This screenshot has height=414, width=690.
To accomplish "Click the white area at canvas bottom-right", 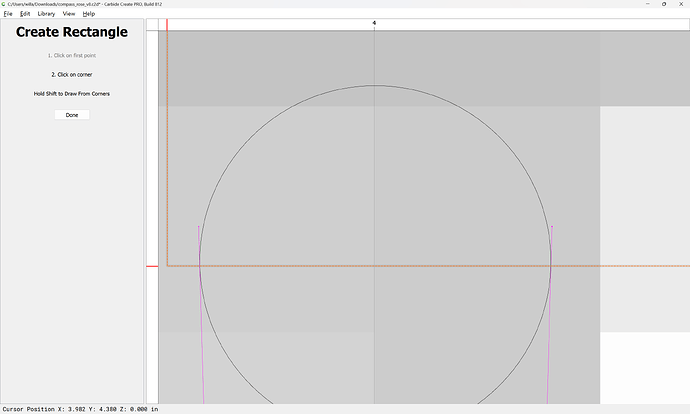I will (644, 368).
